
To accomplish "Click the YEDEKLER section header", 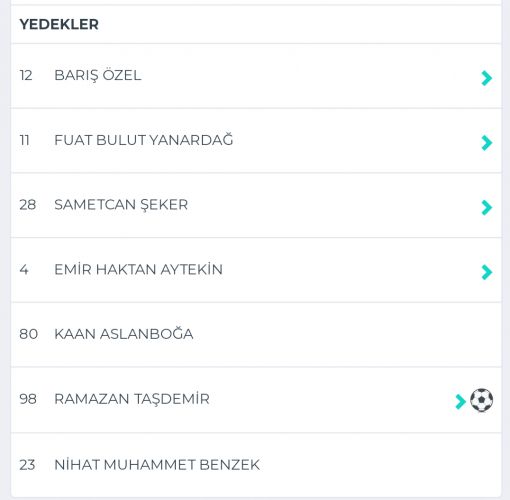I will pos(59,24).
